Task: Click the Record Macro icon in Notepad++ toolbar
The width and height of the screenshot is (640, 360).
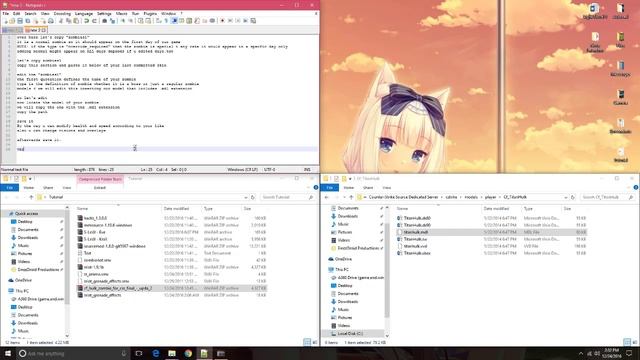Action: (x=222, y=21)
